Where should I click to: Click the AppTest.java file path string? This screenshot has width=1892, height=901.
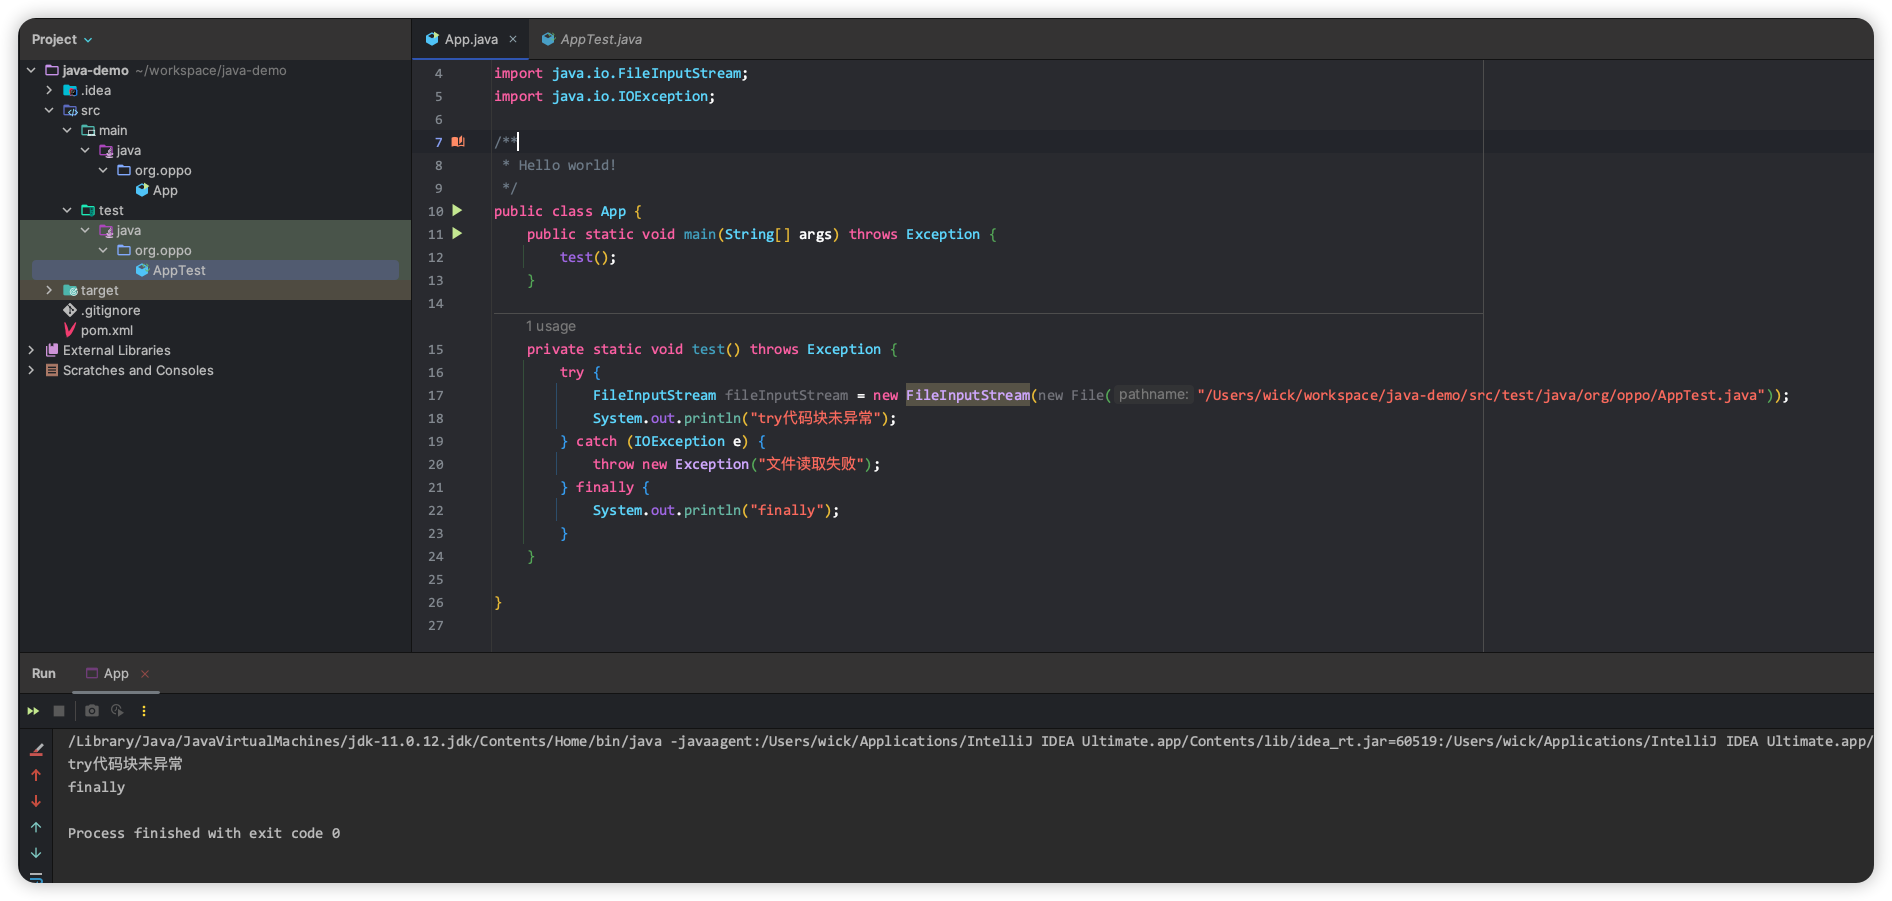[x=1482, y=395]
